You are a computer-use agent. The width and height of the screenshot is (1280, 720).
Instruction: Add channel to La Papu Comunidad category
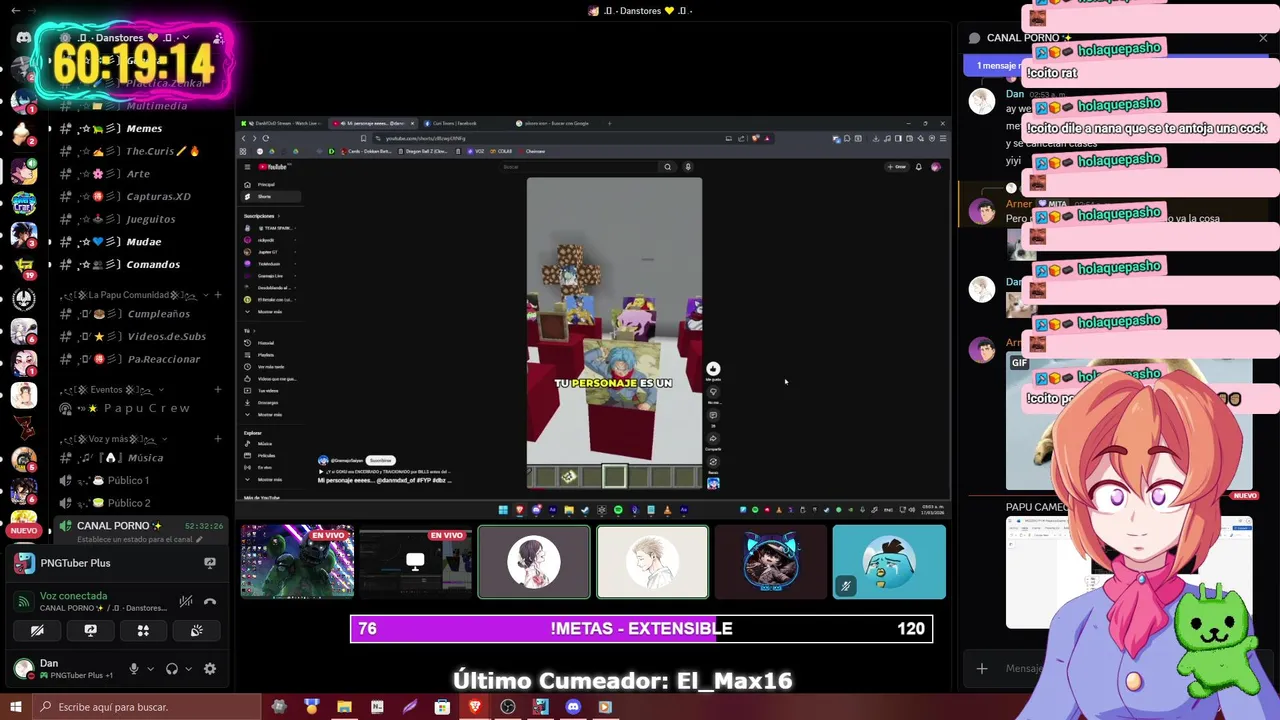click(218, 295)
